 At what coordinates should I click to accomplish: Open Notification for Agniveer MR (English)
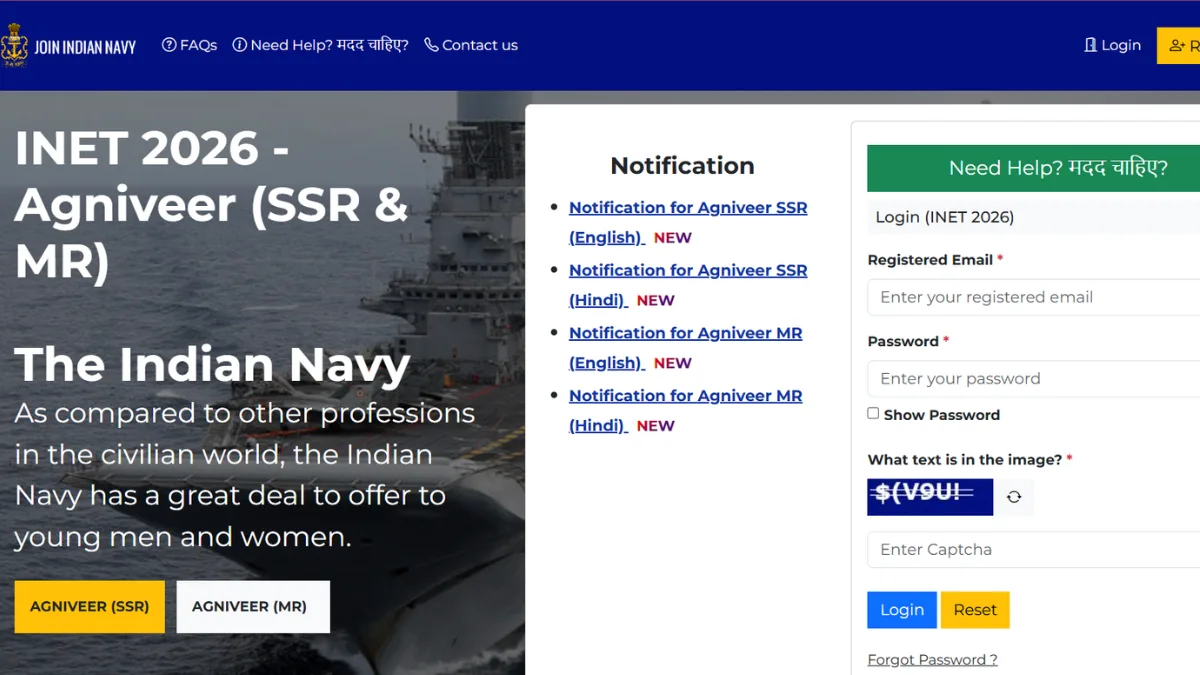point(686,348)
